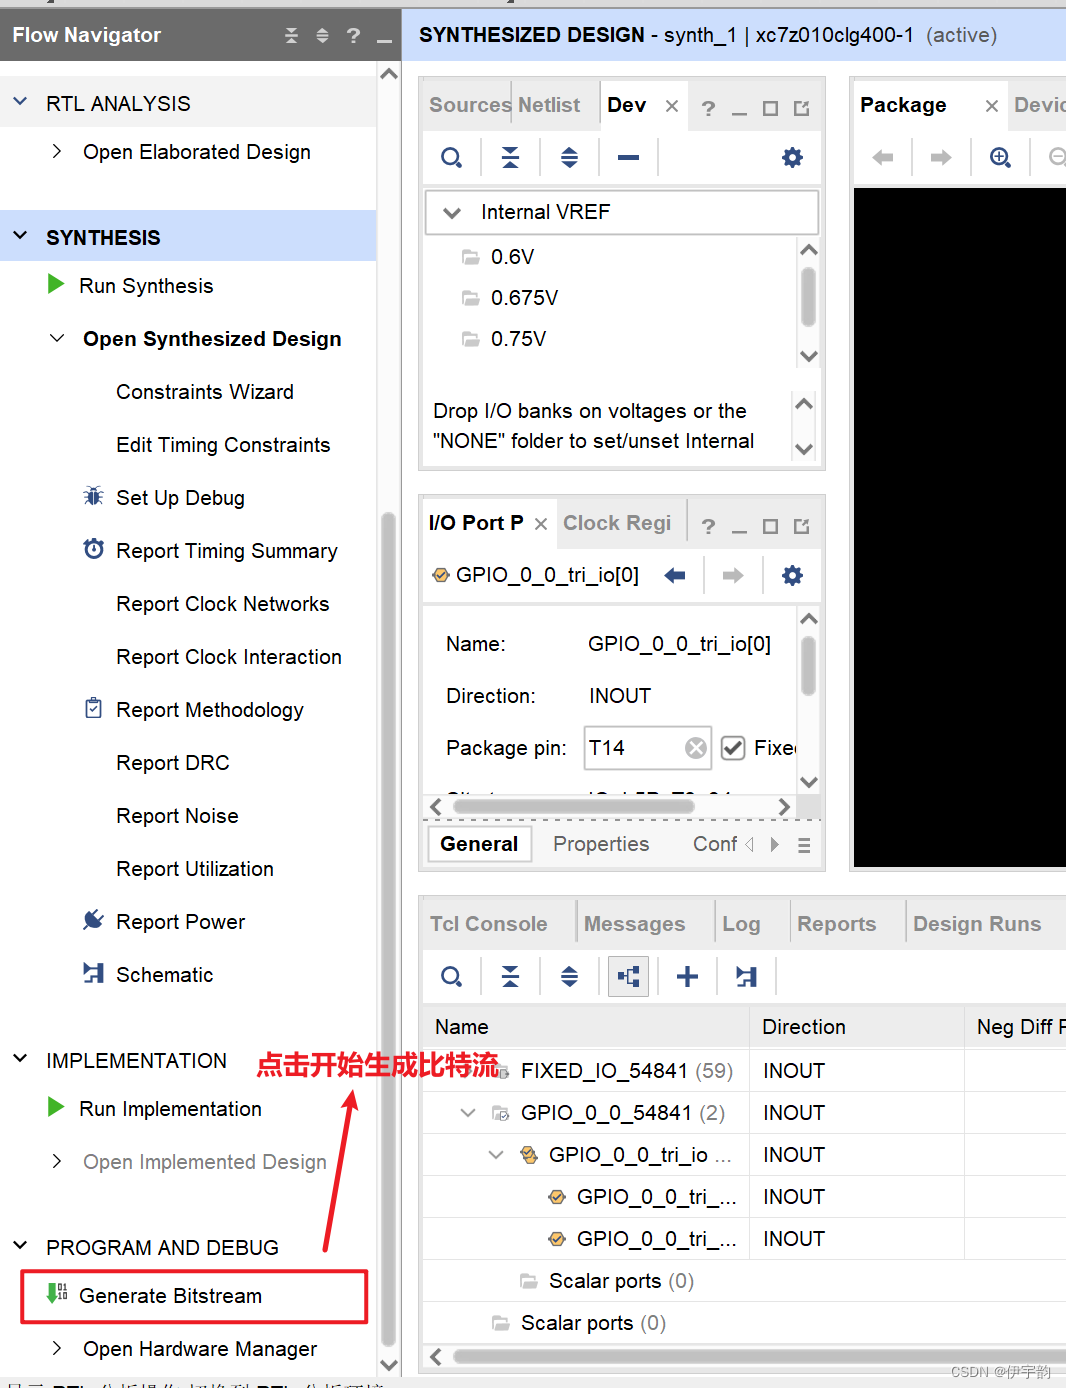Zoom in on Package view
Viewport: 1066px width, 1388px height.
pos(1000,158)
